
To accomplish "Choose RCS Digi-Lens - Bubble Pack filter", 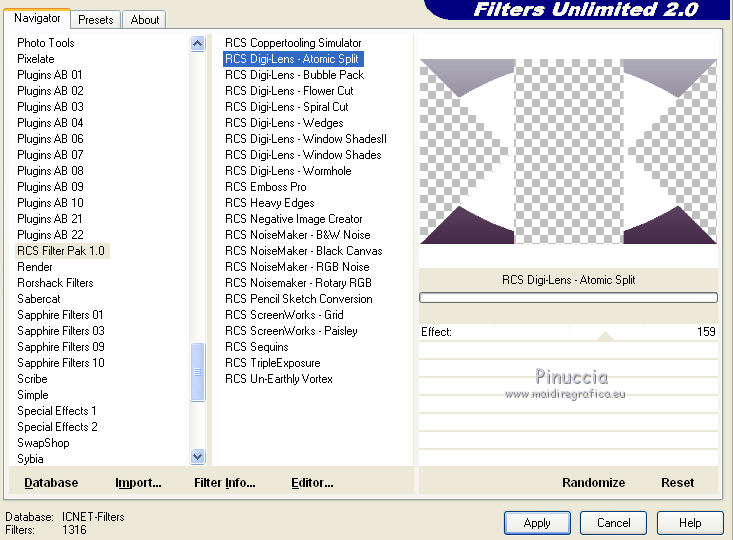I will (x=295, y=75).
